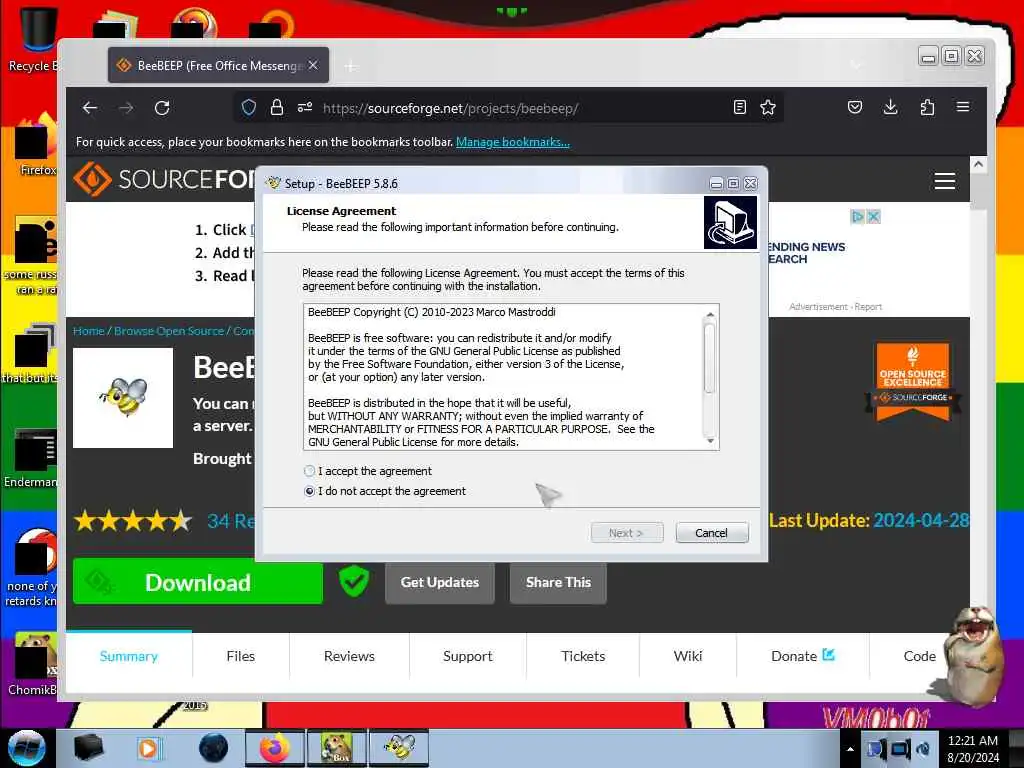The width and height of the screenshot is (1024, 768).
Task: Click the BeeBEEP bee project thumbnail
Action: pyautogui.click(x=123, y=398)
